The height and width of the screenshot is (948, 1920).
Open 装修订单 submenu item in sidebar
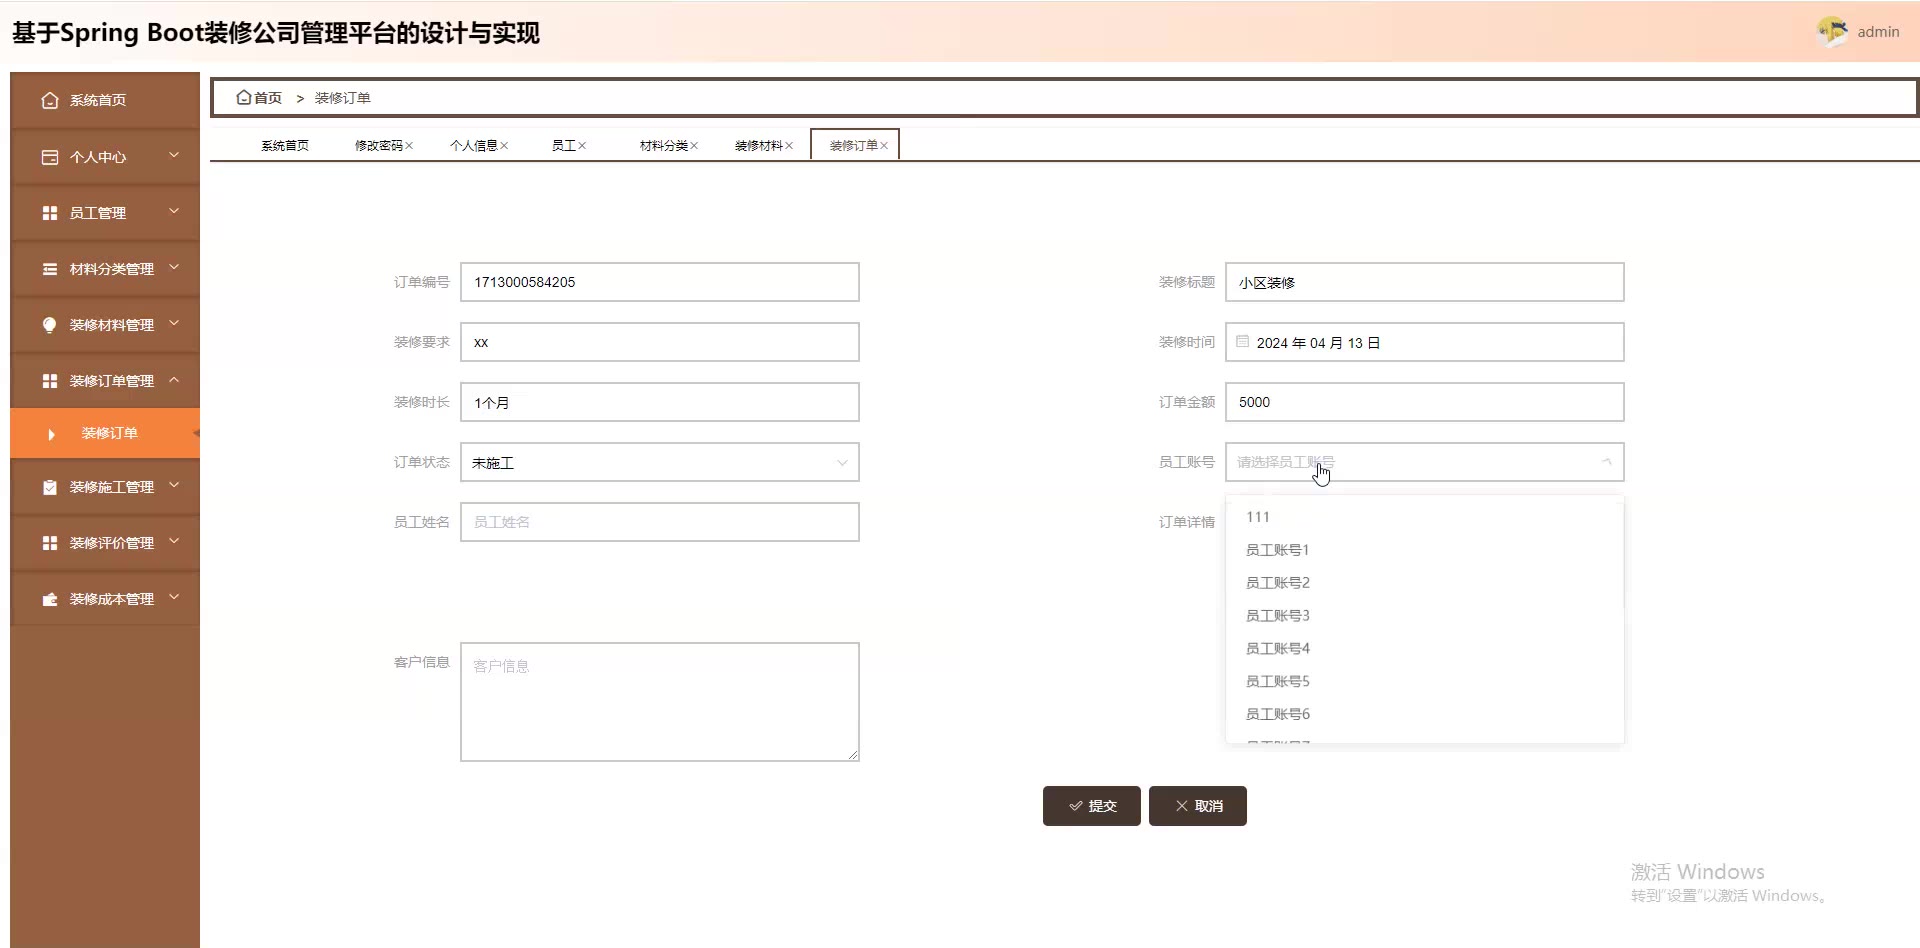pos(105,433)
